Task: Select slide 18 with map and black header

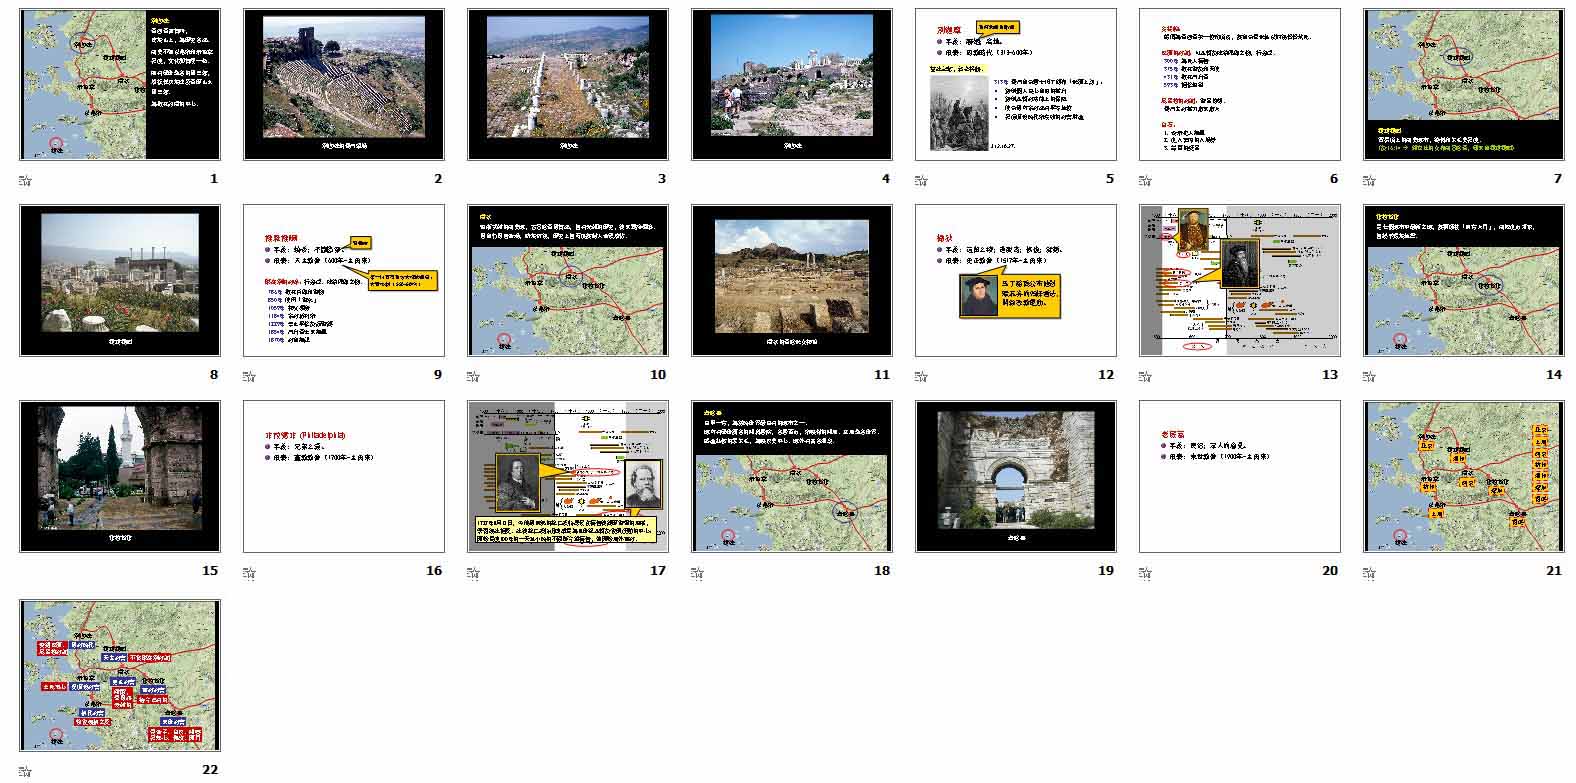Action: coord(791,476)
